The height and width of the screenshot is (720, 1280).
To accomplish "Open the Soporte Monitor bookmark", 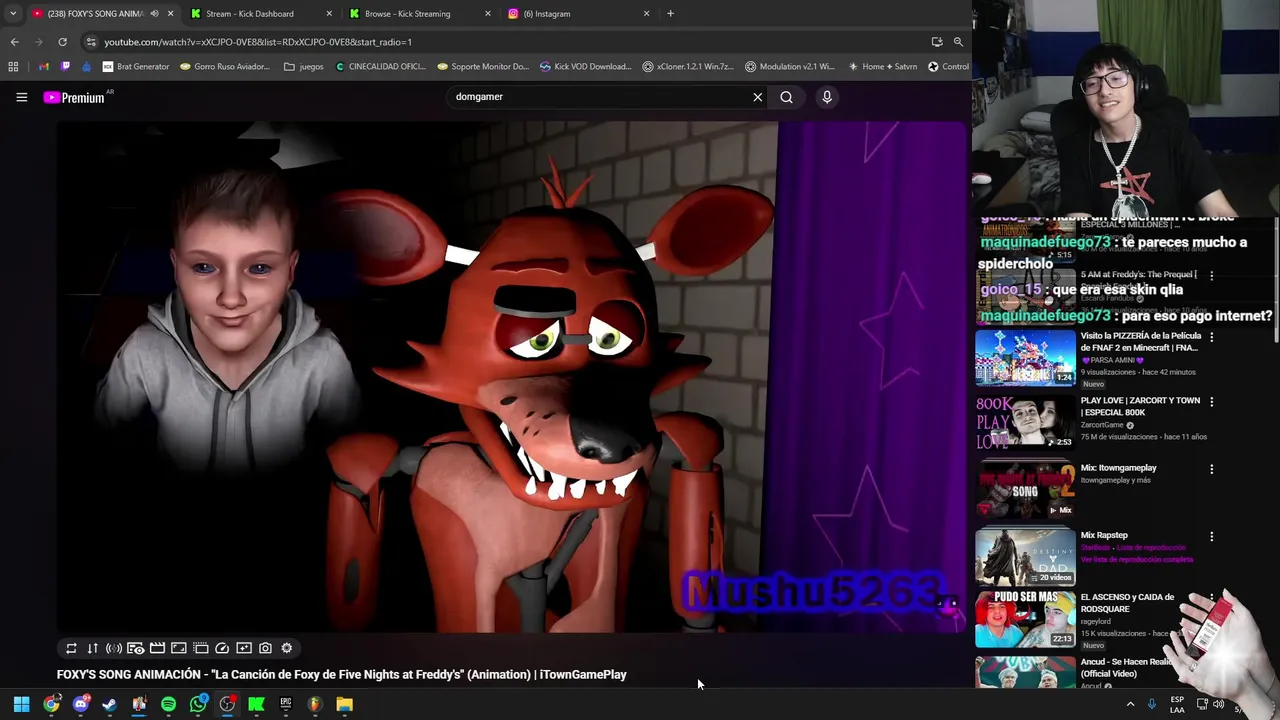I will click(x=483, y=67).
